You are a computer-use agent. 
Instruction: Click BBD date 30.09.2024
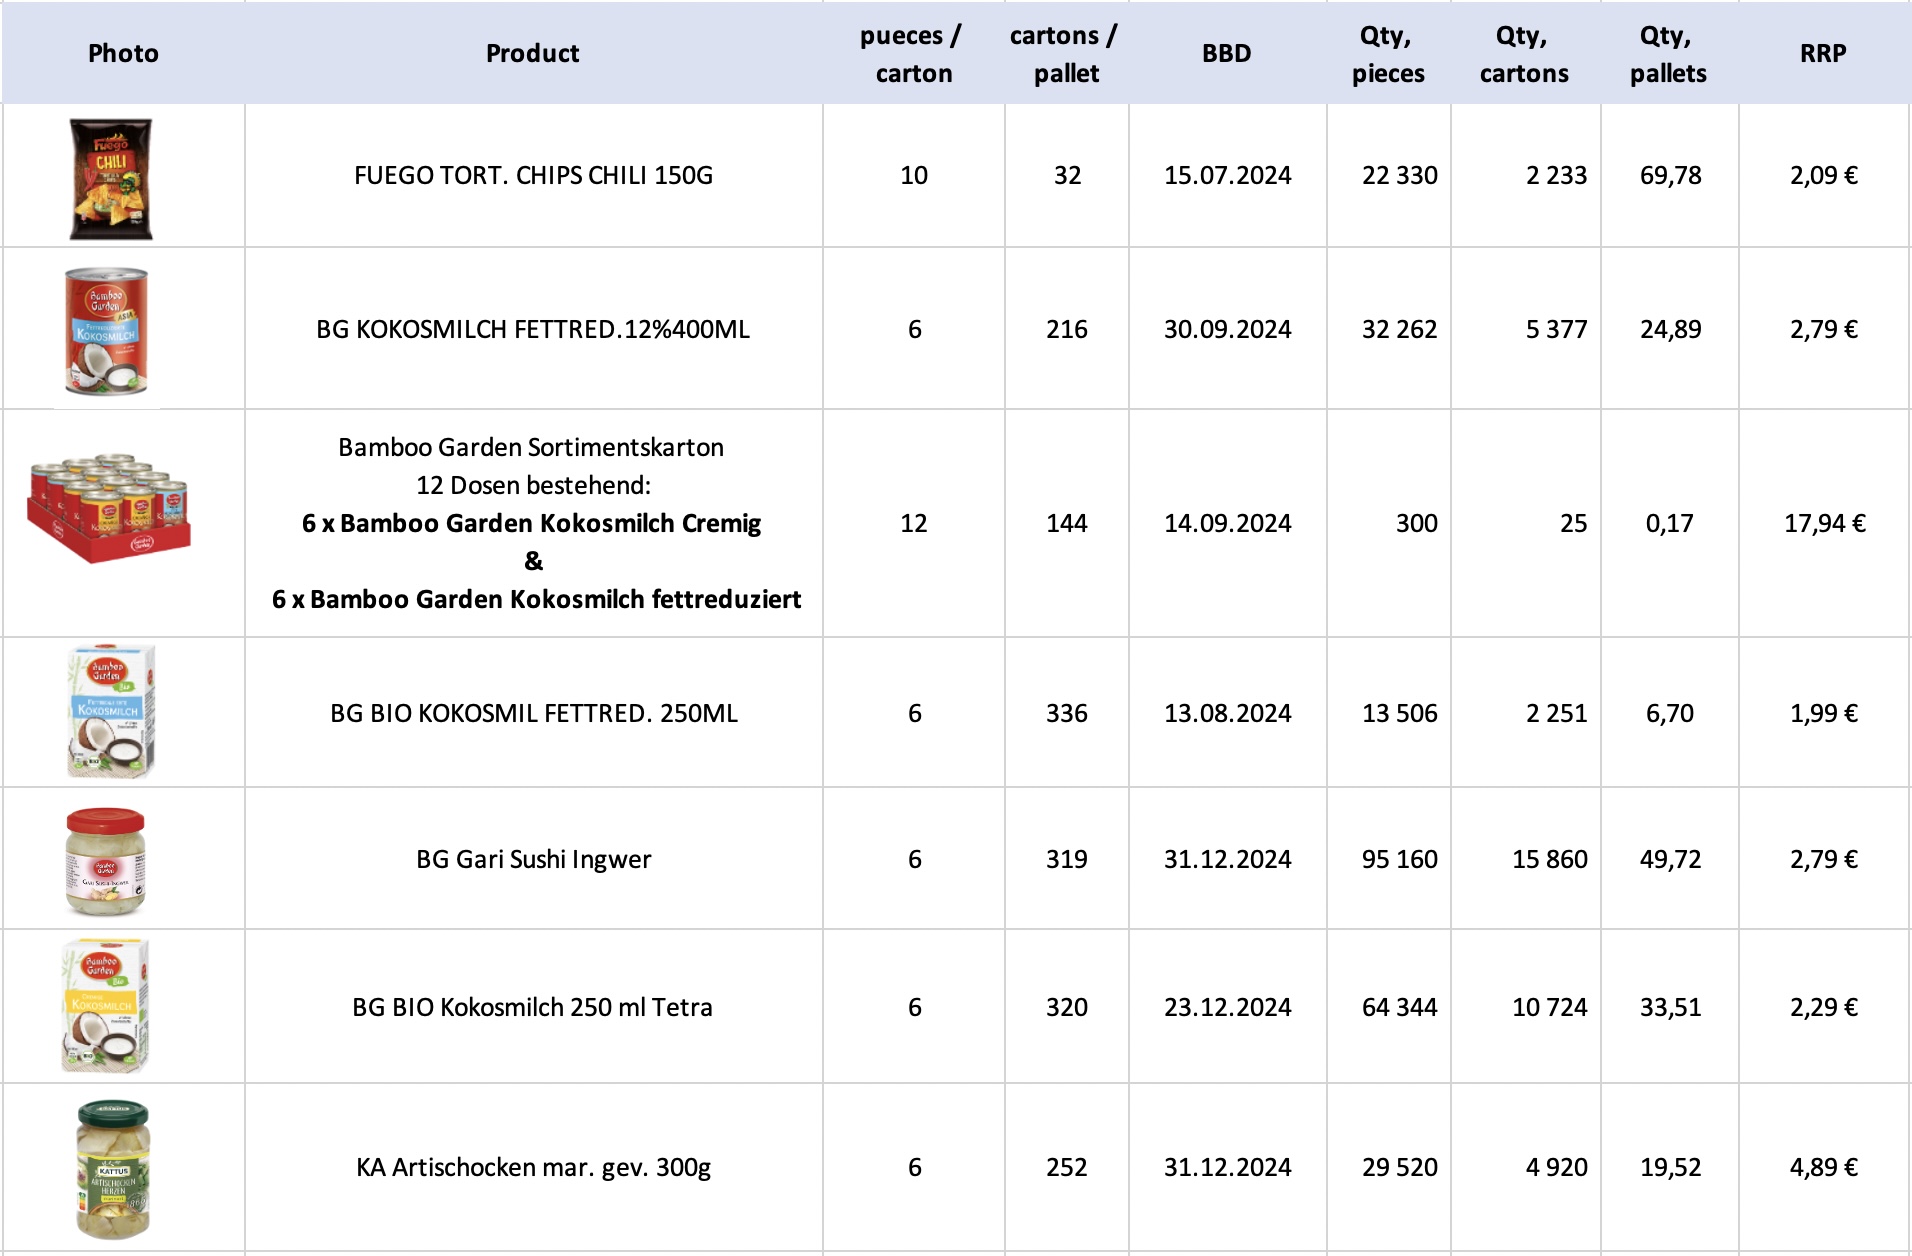pyautogui.click(x=1227, y=329)
